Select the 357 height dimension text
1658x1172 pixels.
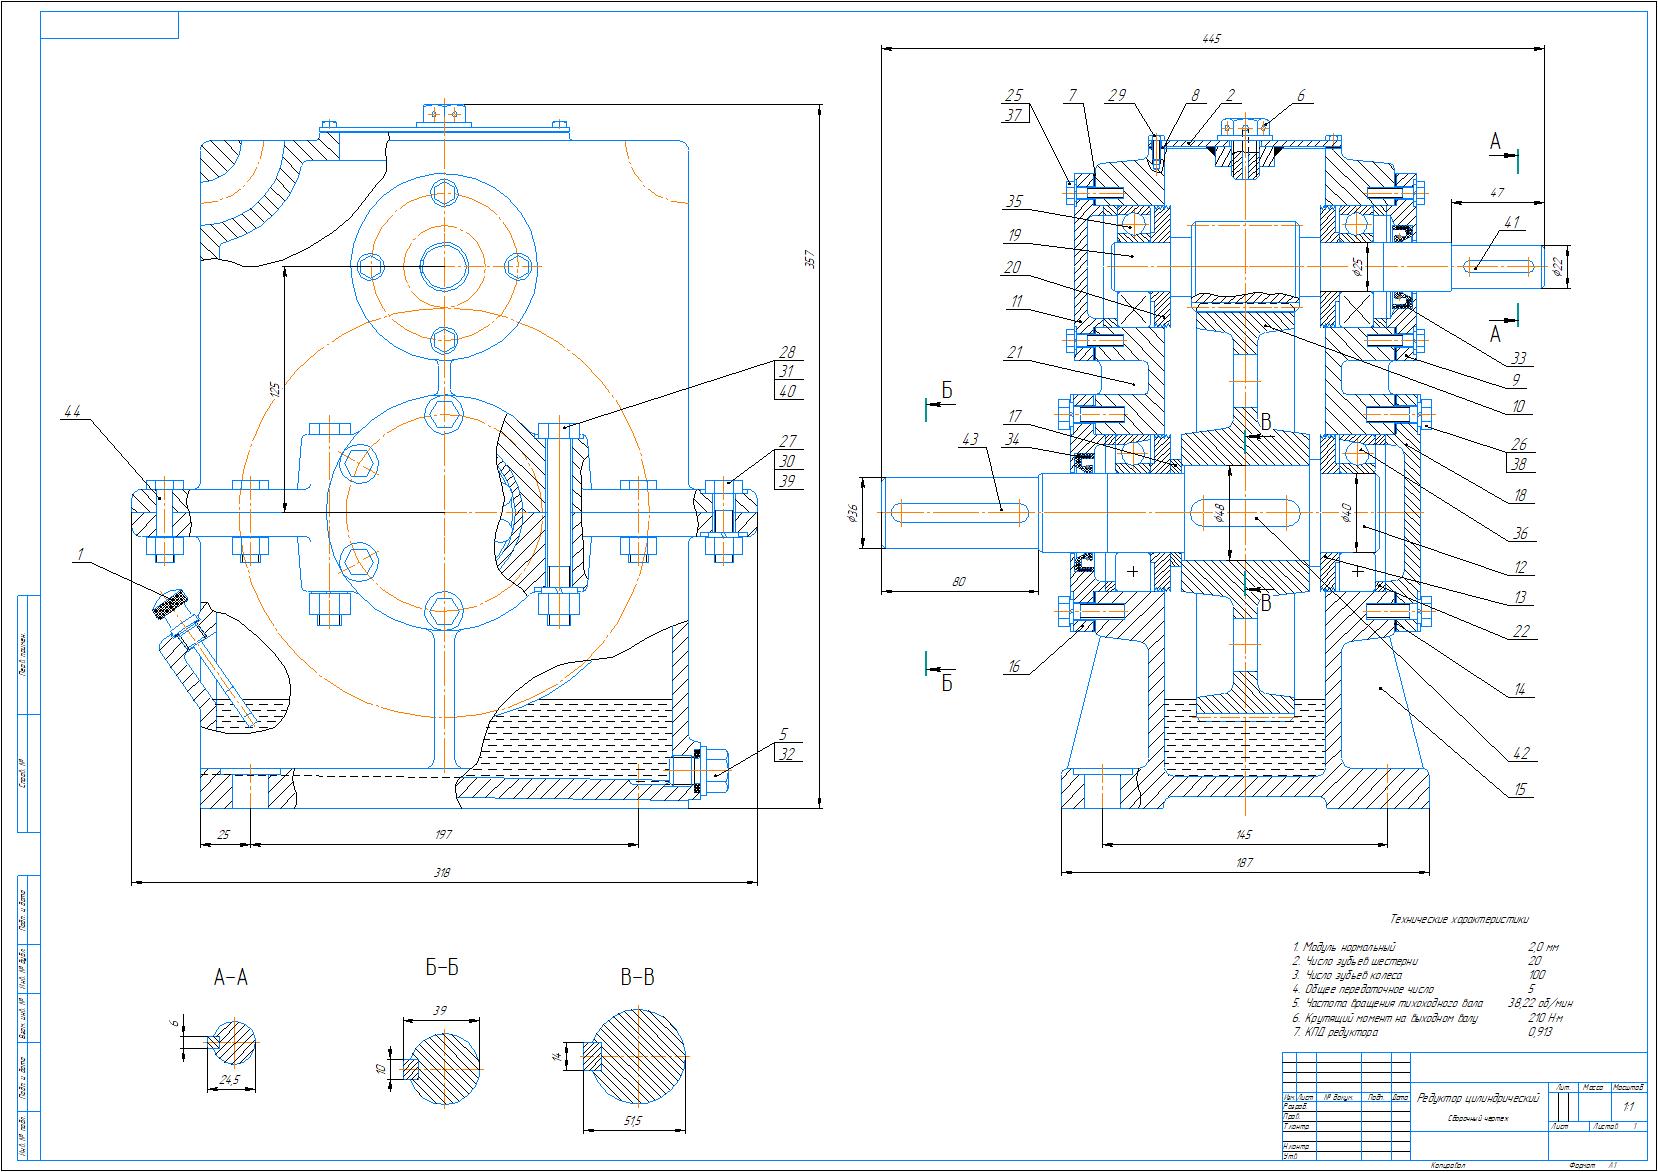(812, 258)
